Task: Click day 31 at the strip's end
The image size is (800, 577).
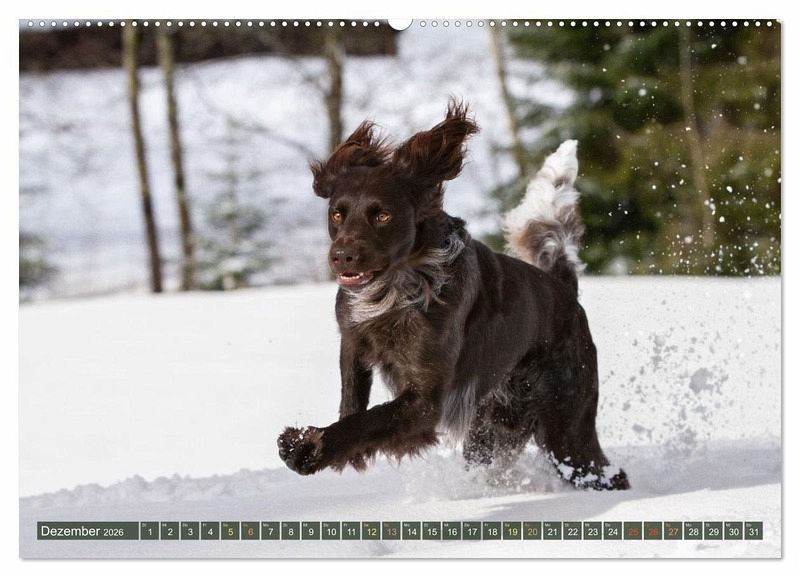Action: (753, 531)
